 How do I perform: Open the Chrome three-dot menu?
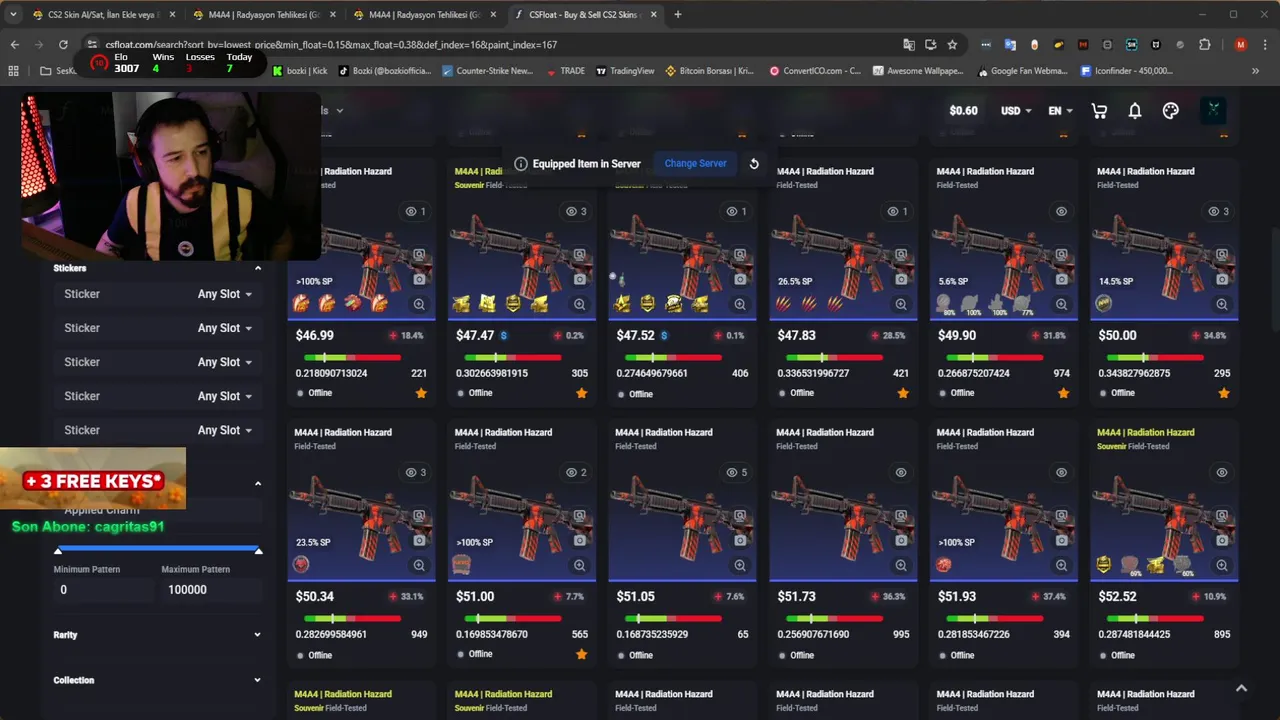point(1263,45)
